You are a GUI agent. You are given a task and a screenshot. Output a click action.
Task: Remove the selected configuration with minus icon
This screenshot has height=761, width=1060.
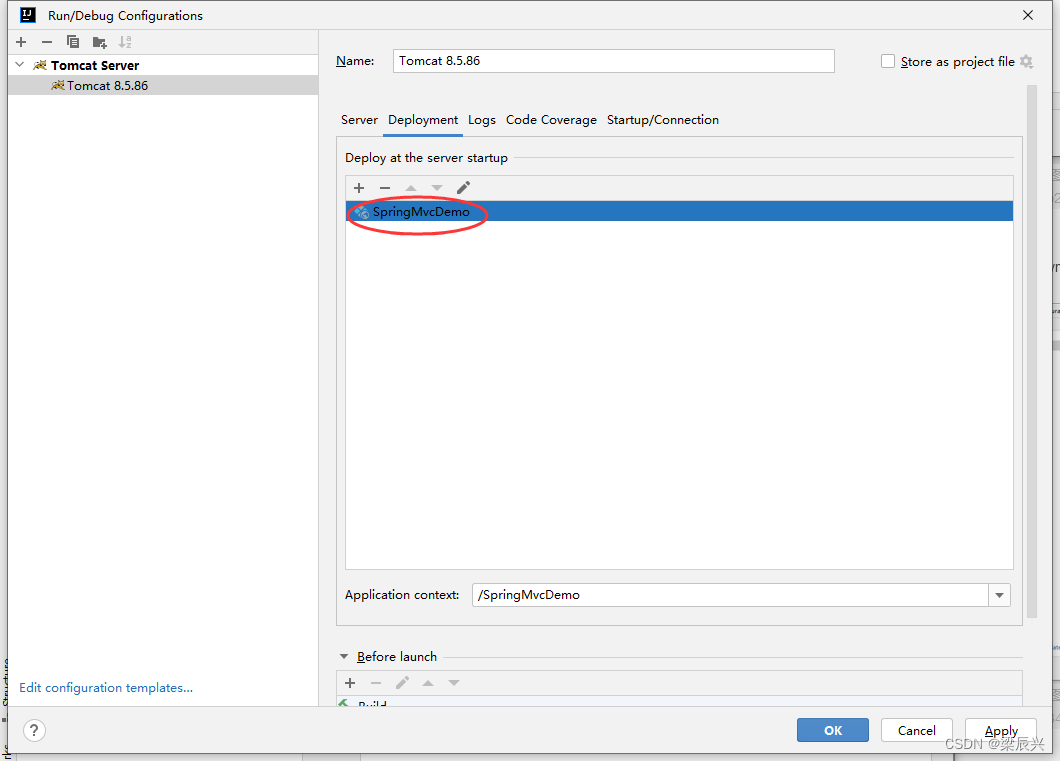(47, 42)
